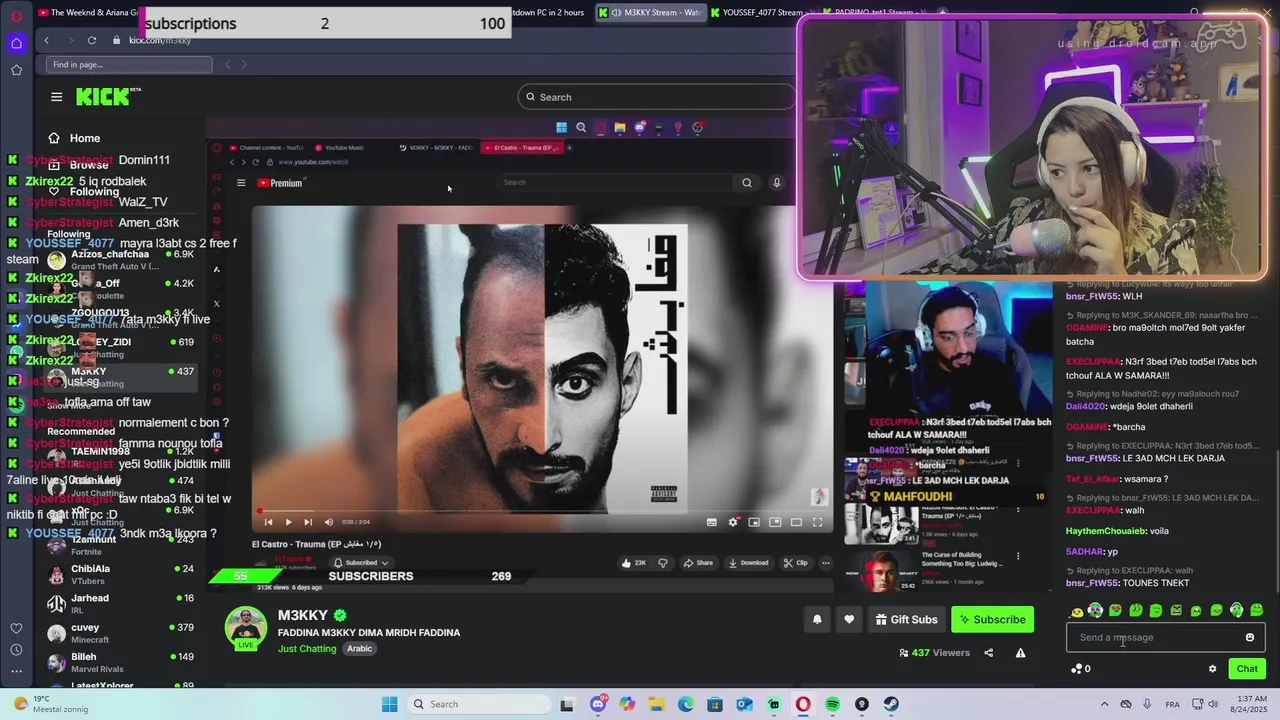Follow M3KKY with the heart icon
Viewport: 1280px width, 720px height.
[x=849, y=620]
